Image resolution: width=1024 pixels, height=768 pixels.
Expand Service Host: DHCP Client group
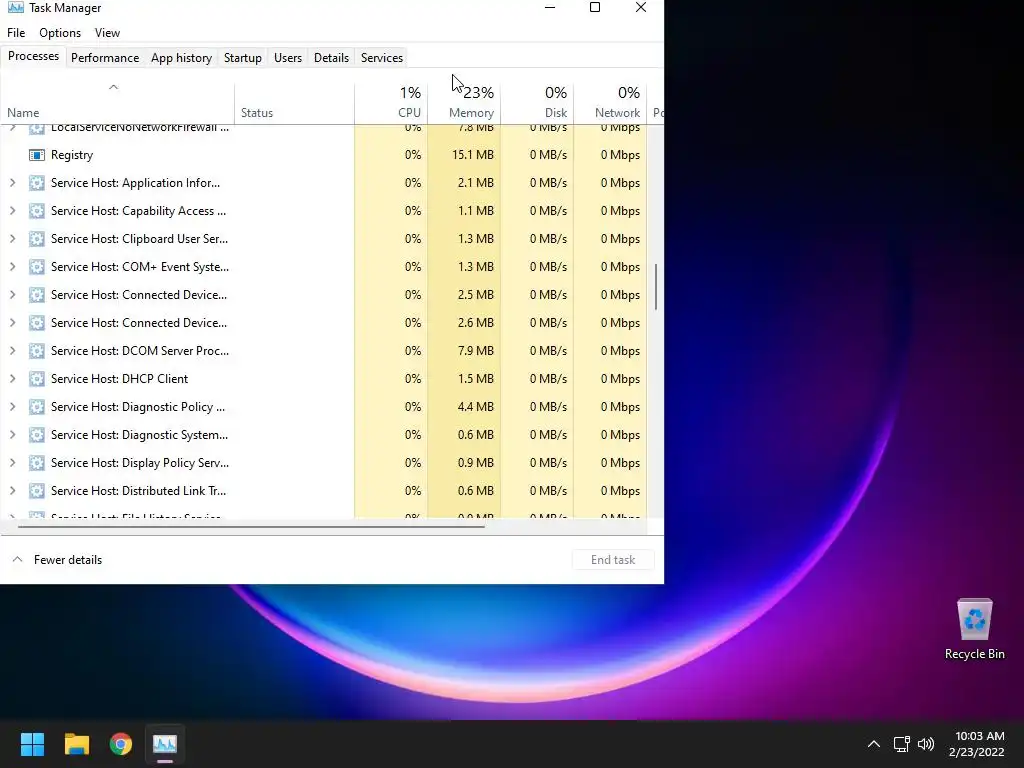[12, 379]
